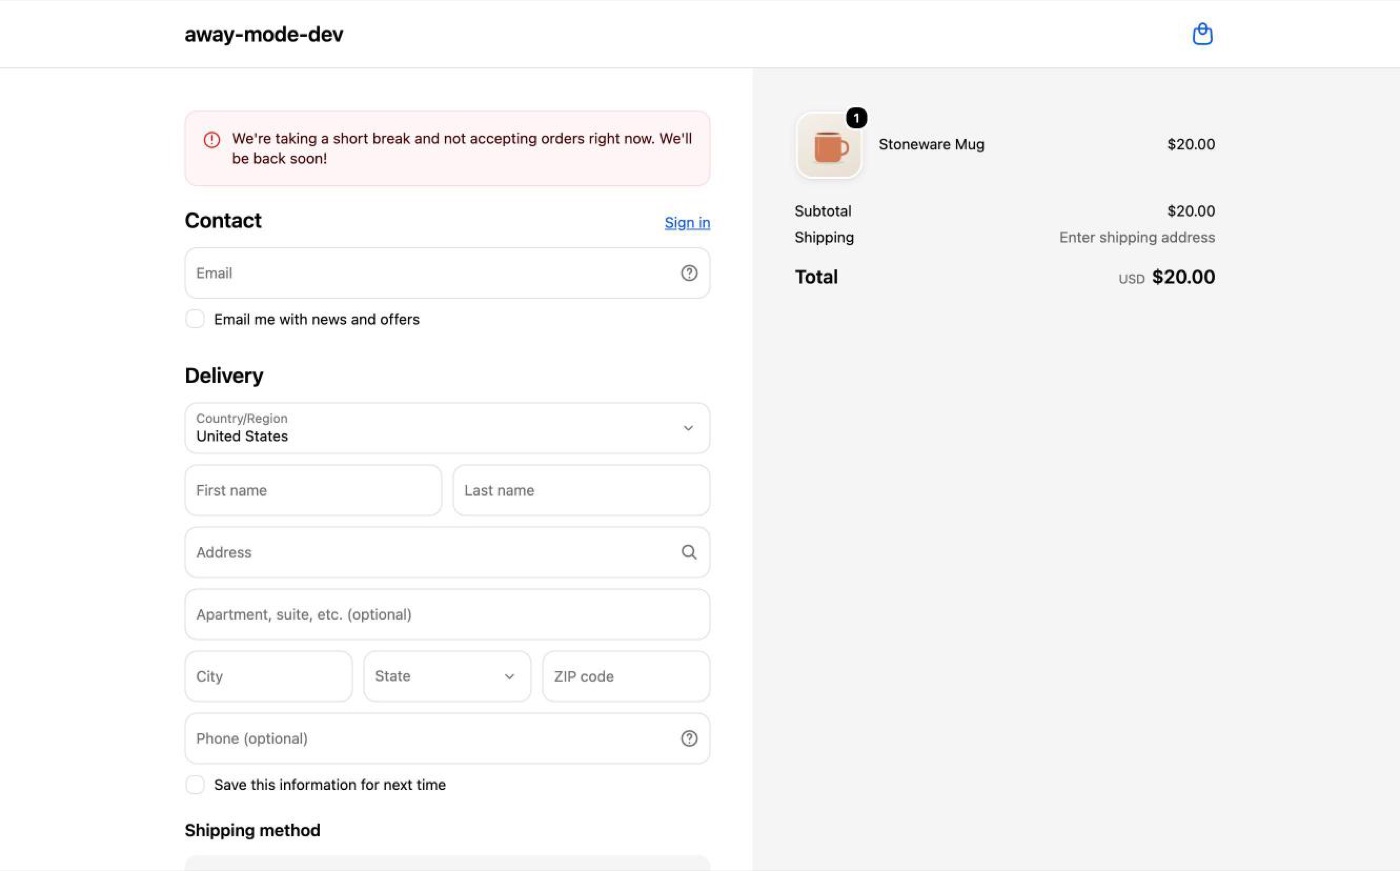Screen dimensions: 1400x871
Task: Click the Total label
Action: click(x=816, y=277)
